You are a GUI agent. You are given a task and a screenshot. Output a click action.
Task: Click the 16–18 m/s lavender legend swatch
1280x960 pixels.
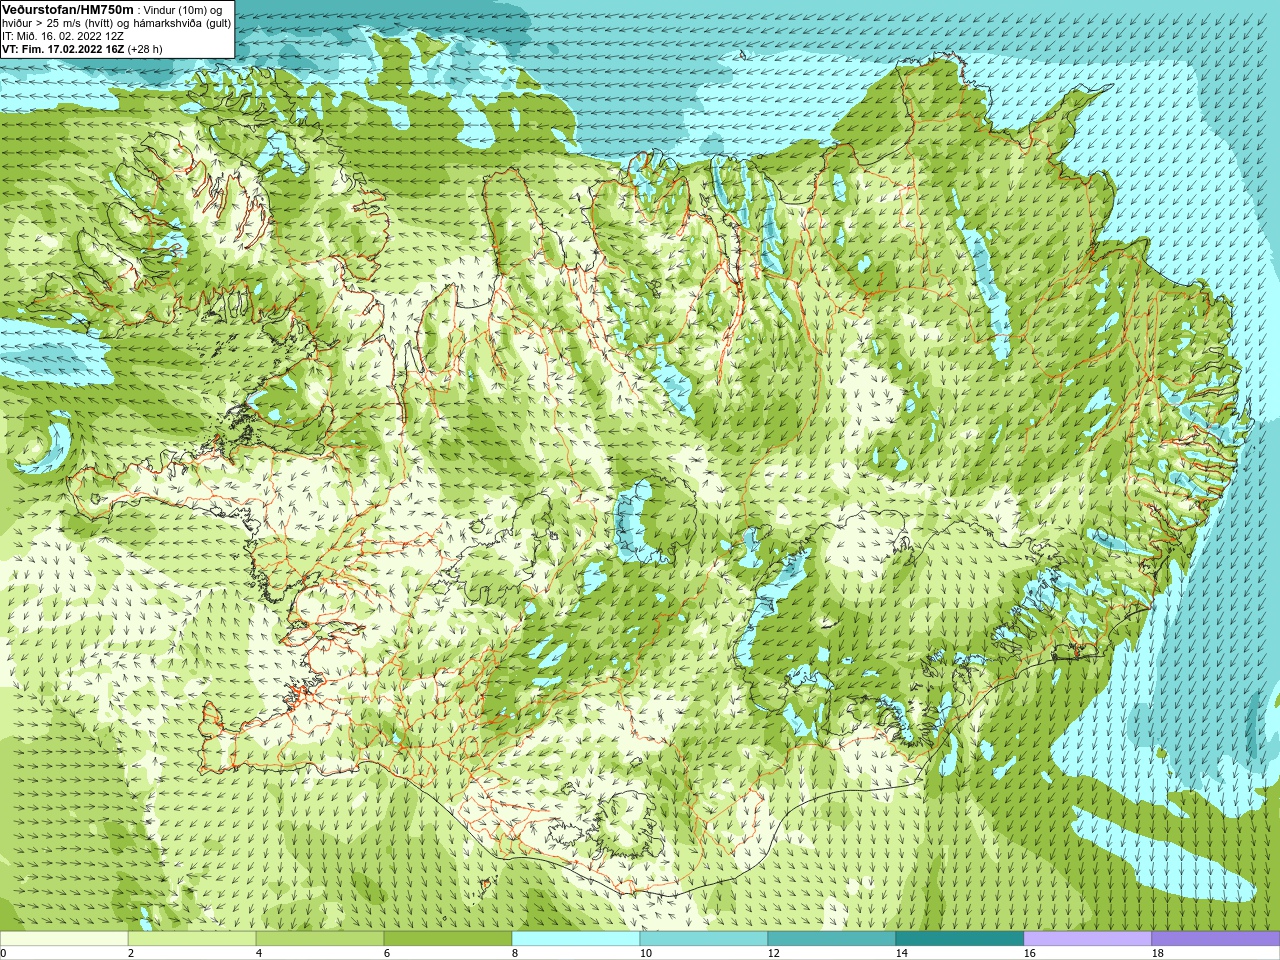(1088, 939)
